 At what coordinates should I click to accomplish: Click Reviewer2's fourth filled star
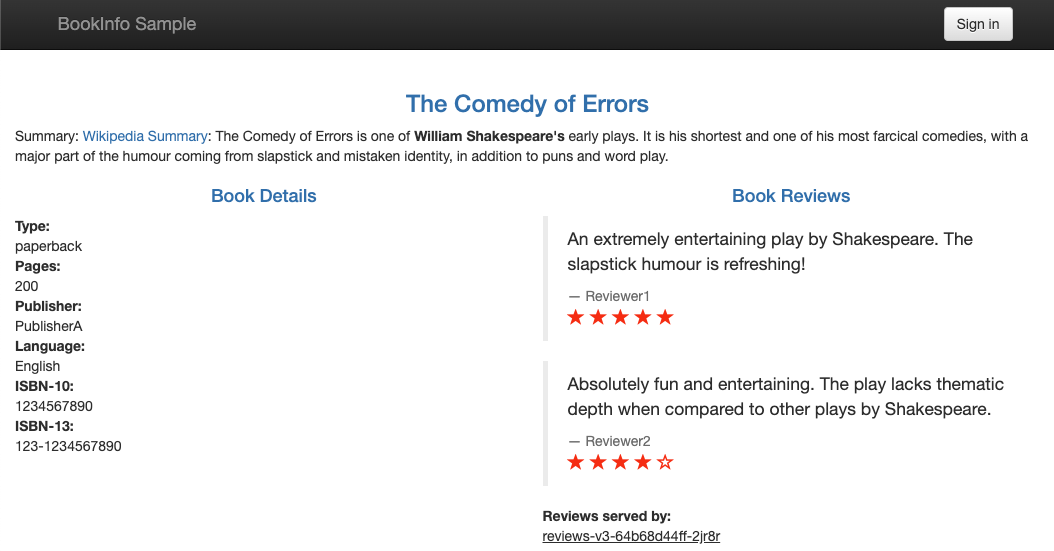643,462
